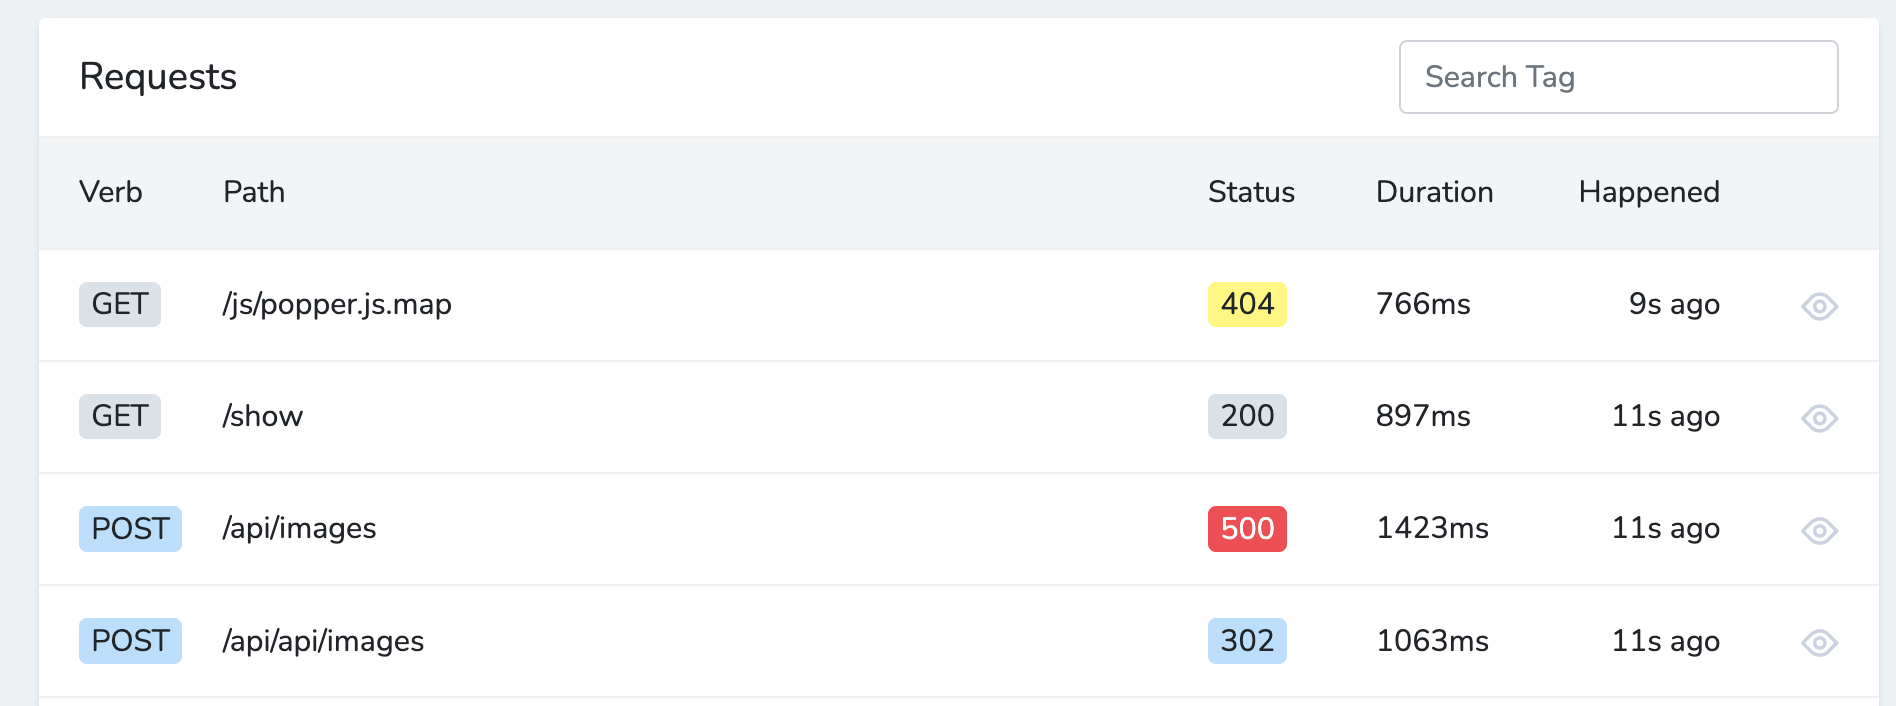Image resolution: width=1896 pixels, height=706 pixels.
Task: Click the GET badge for /js/popper.js.map
Action: click(x=120, y=304)
